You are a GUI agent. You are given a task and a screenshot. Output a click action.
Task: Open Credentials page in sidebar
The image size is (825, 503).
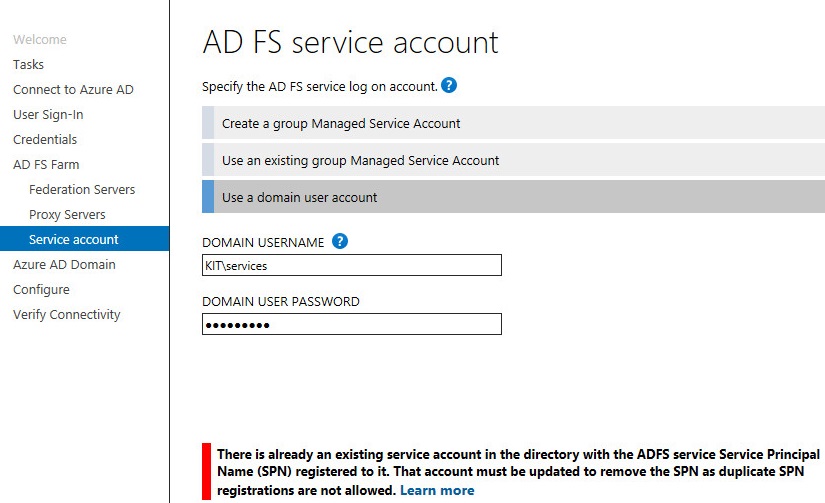tap(45, 139)
